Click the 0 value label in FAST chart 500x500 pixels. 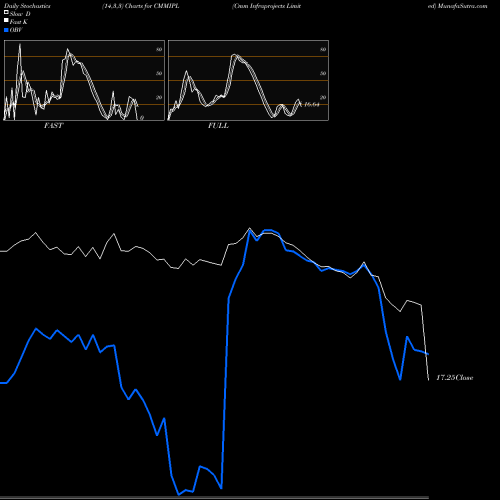(x=142, y=118)
